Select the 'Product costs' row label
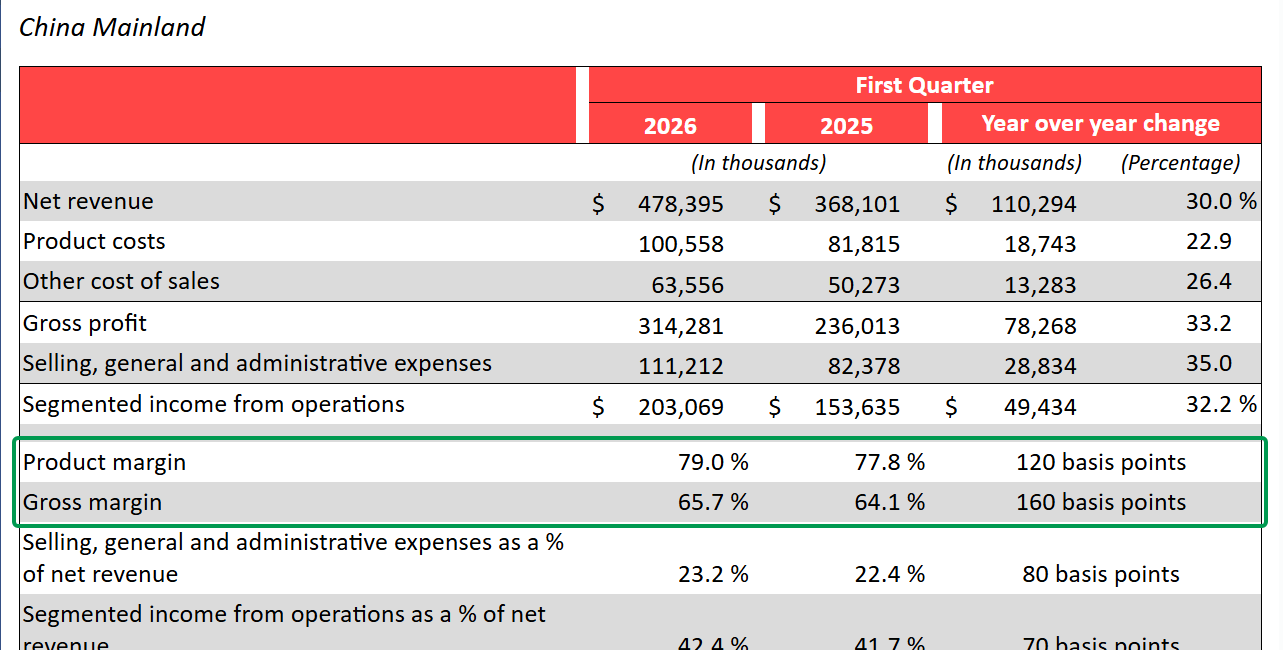 click(94, 241)
